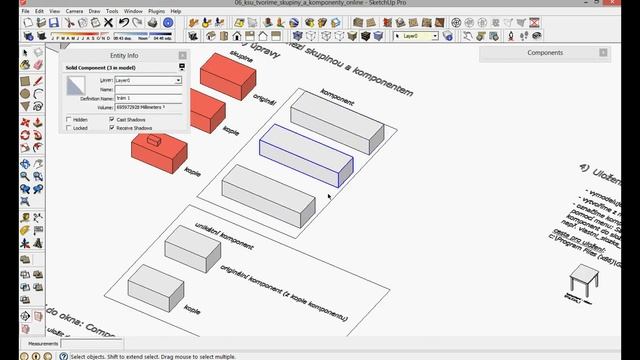This screenshot has height=360, width=640.
Task: Toggle Shaded With Textures style
Action: pyautogui.click(x=365, y=36)
